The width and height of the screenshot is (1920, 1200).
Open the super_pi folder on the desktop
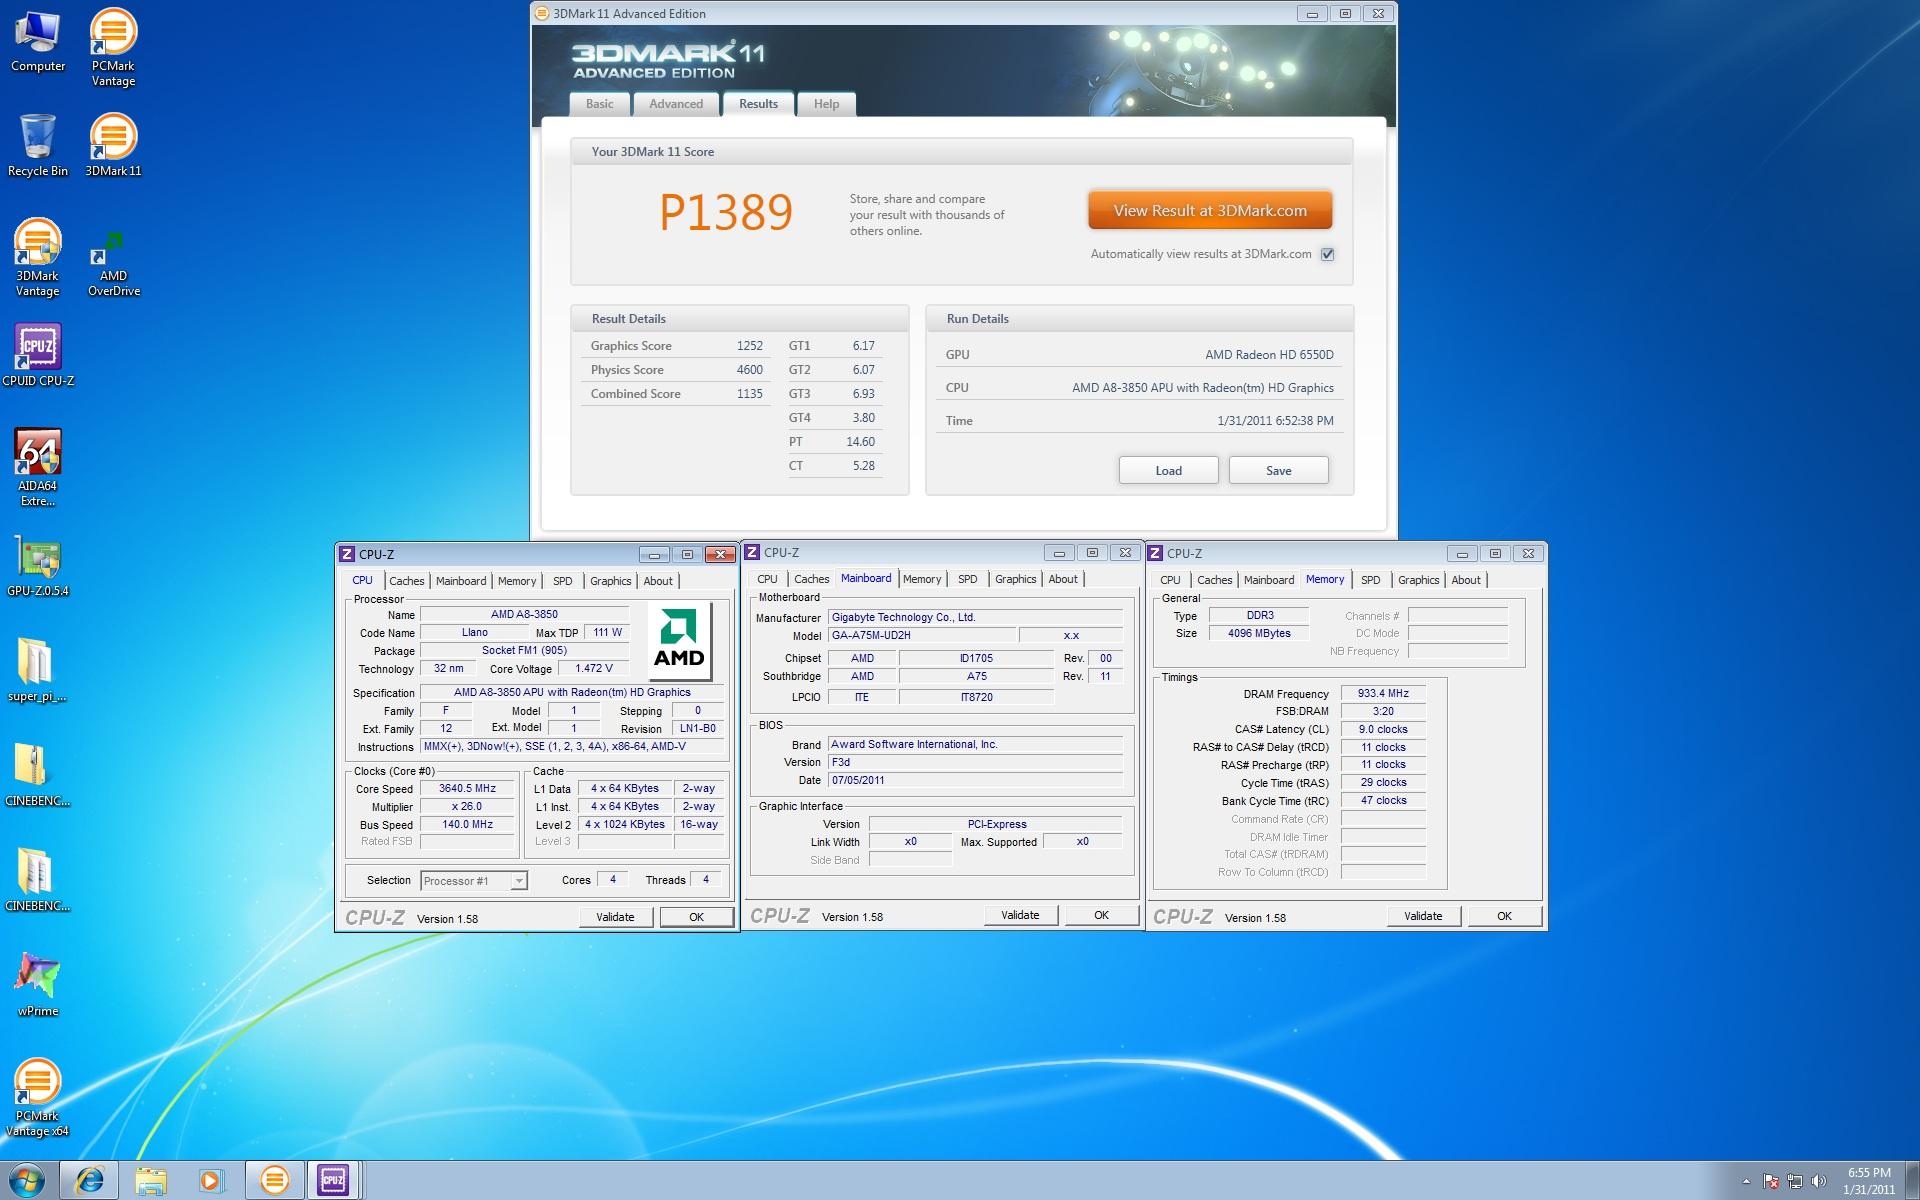(38, 671)
